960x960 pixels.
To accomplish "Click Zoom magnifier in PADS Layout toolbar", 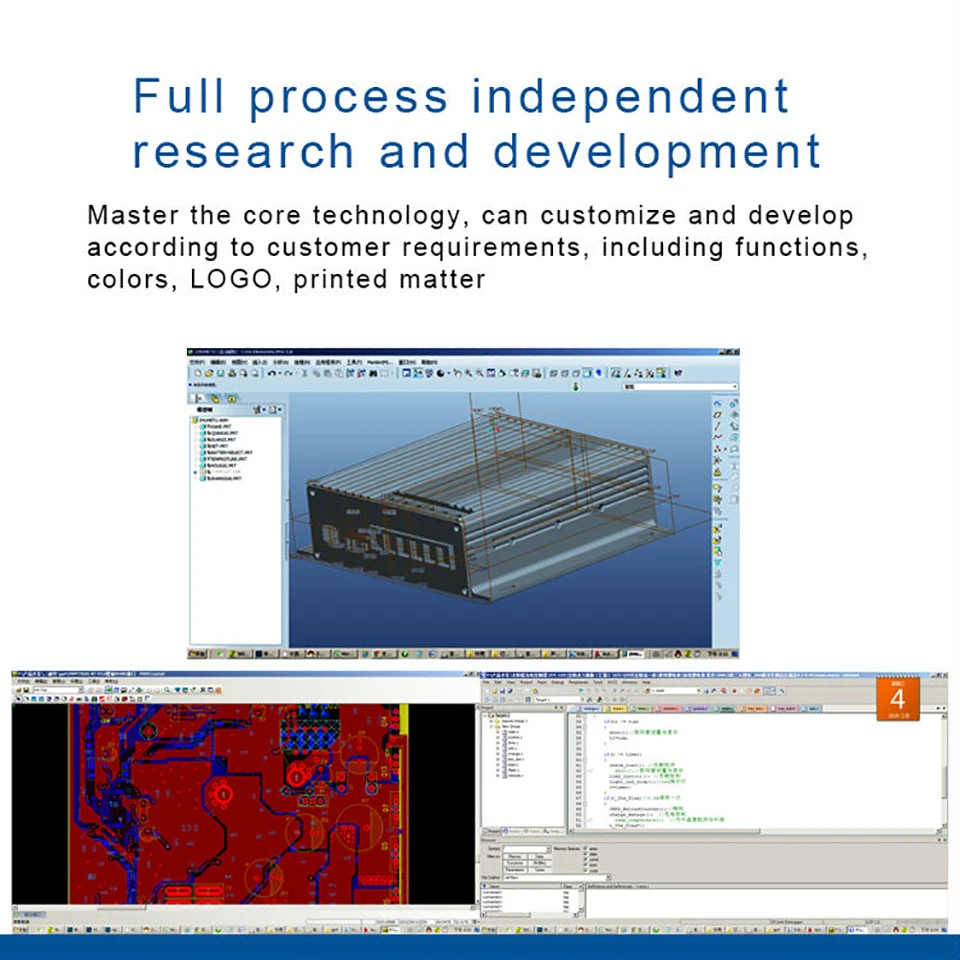I will [167, 690].
